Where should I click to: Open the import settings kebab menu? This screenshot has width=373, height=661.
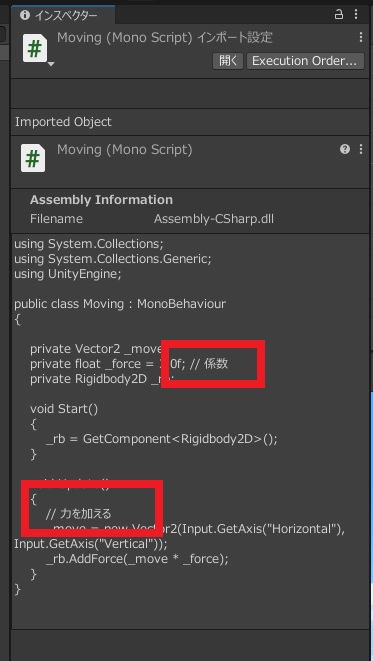361,38
